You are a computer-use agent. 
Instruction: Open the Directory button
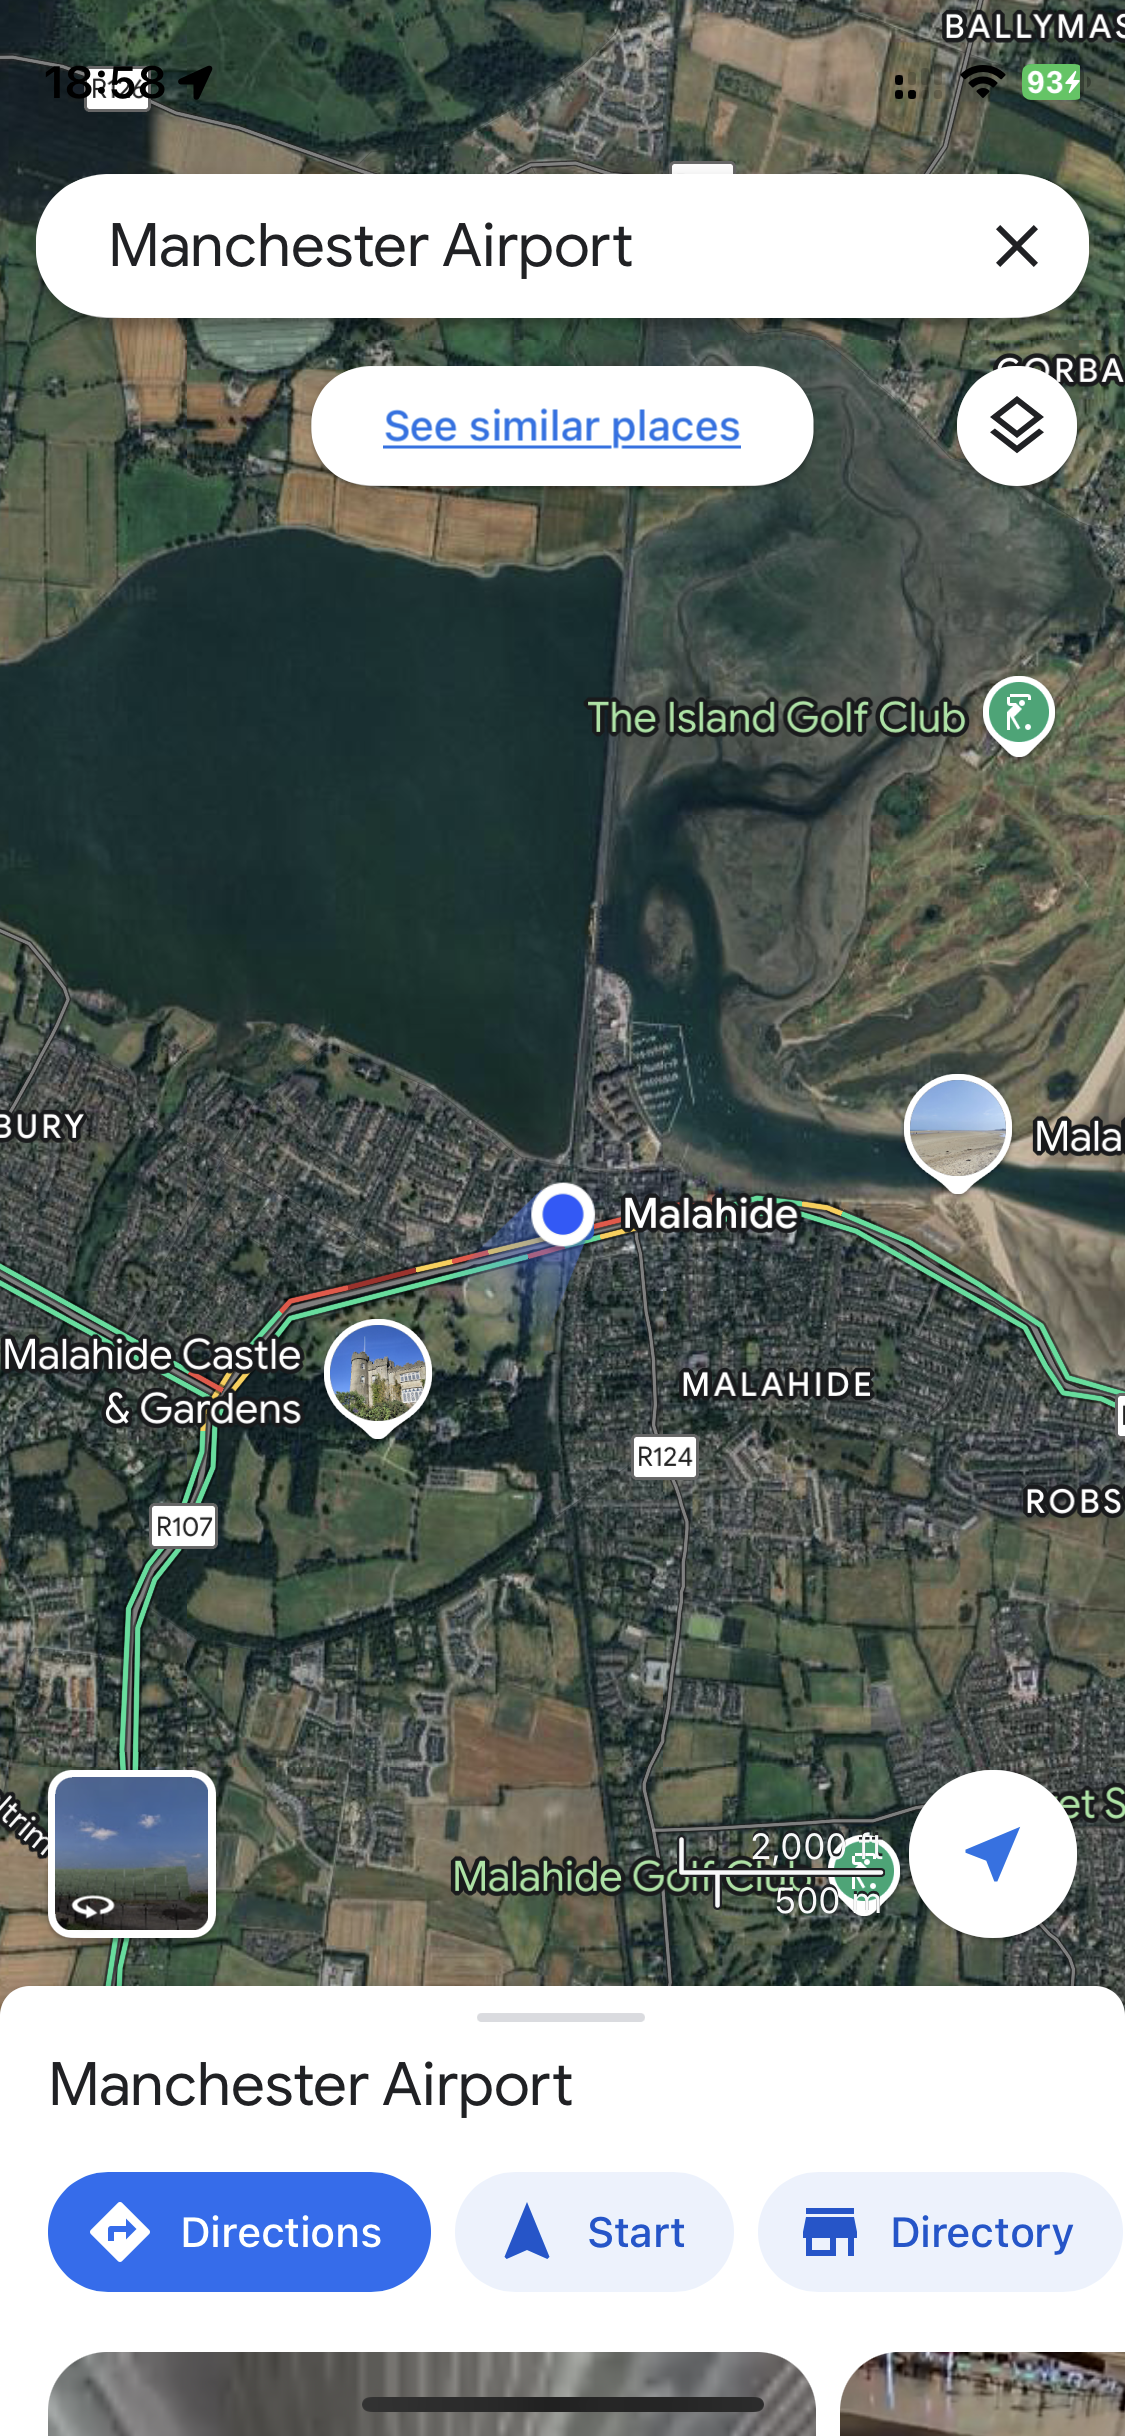(x=941, y=2232)
